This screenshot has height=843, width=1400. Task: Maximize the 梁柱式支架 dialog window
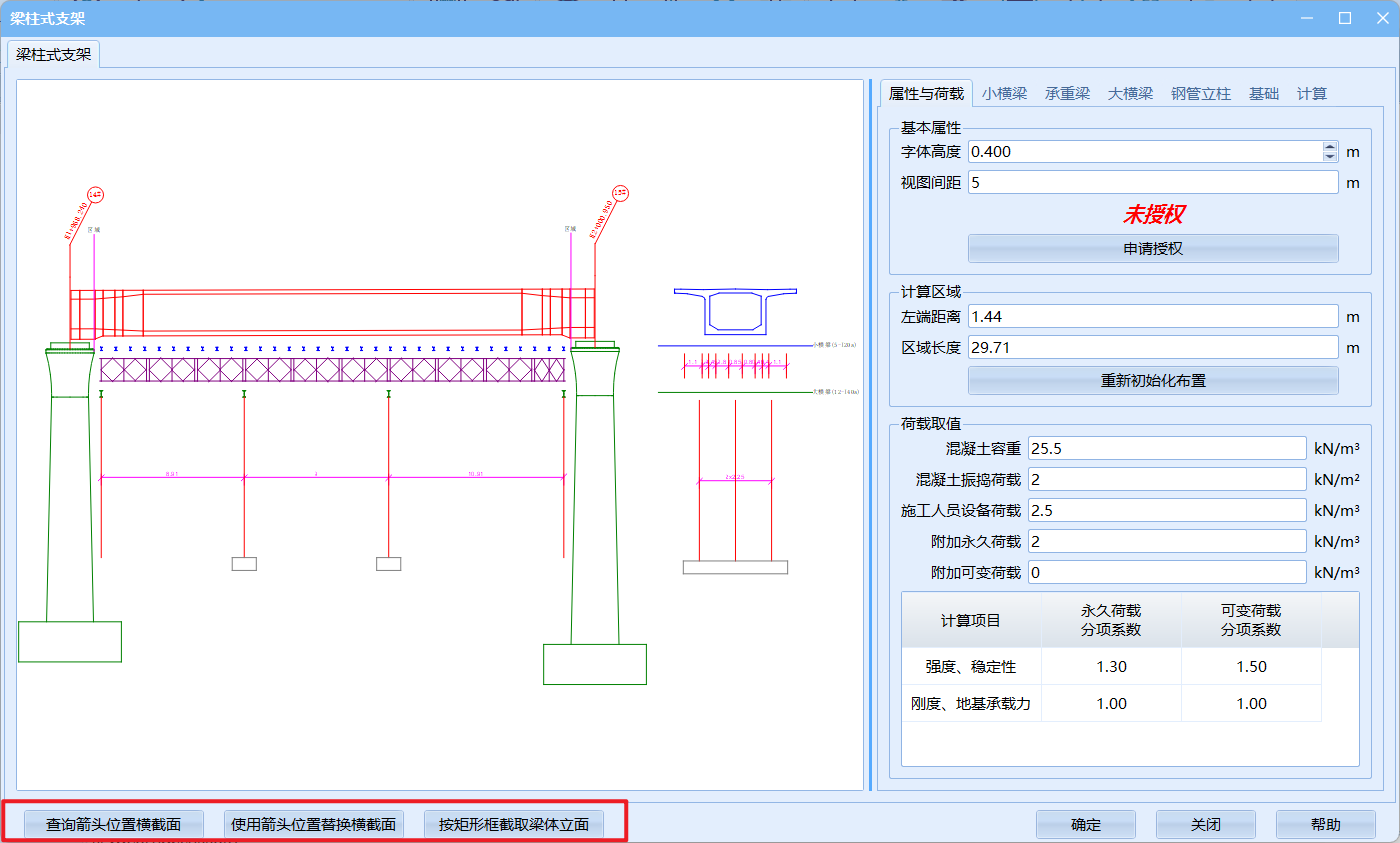(x=1345, y=18)
